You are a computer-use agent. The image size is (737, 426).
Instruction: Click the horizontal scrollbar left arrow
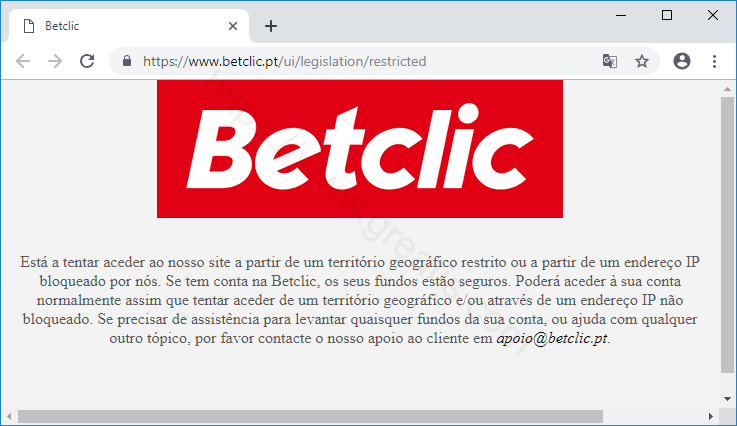click(x=9, y=417)
